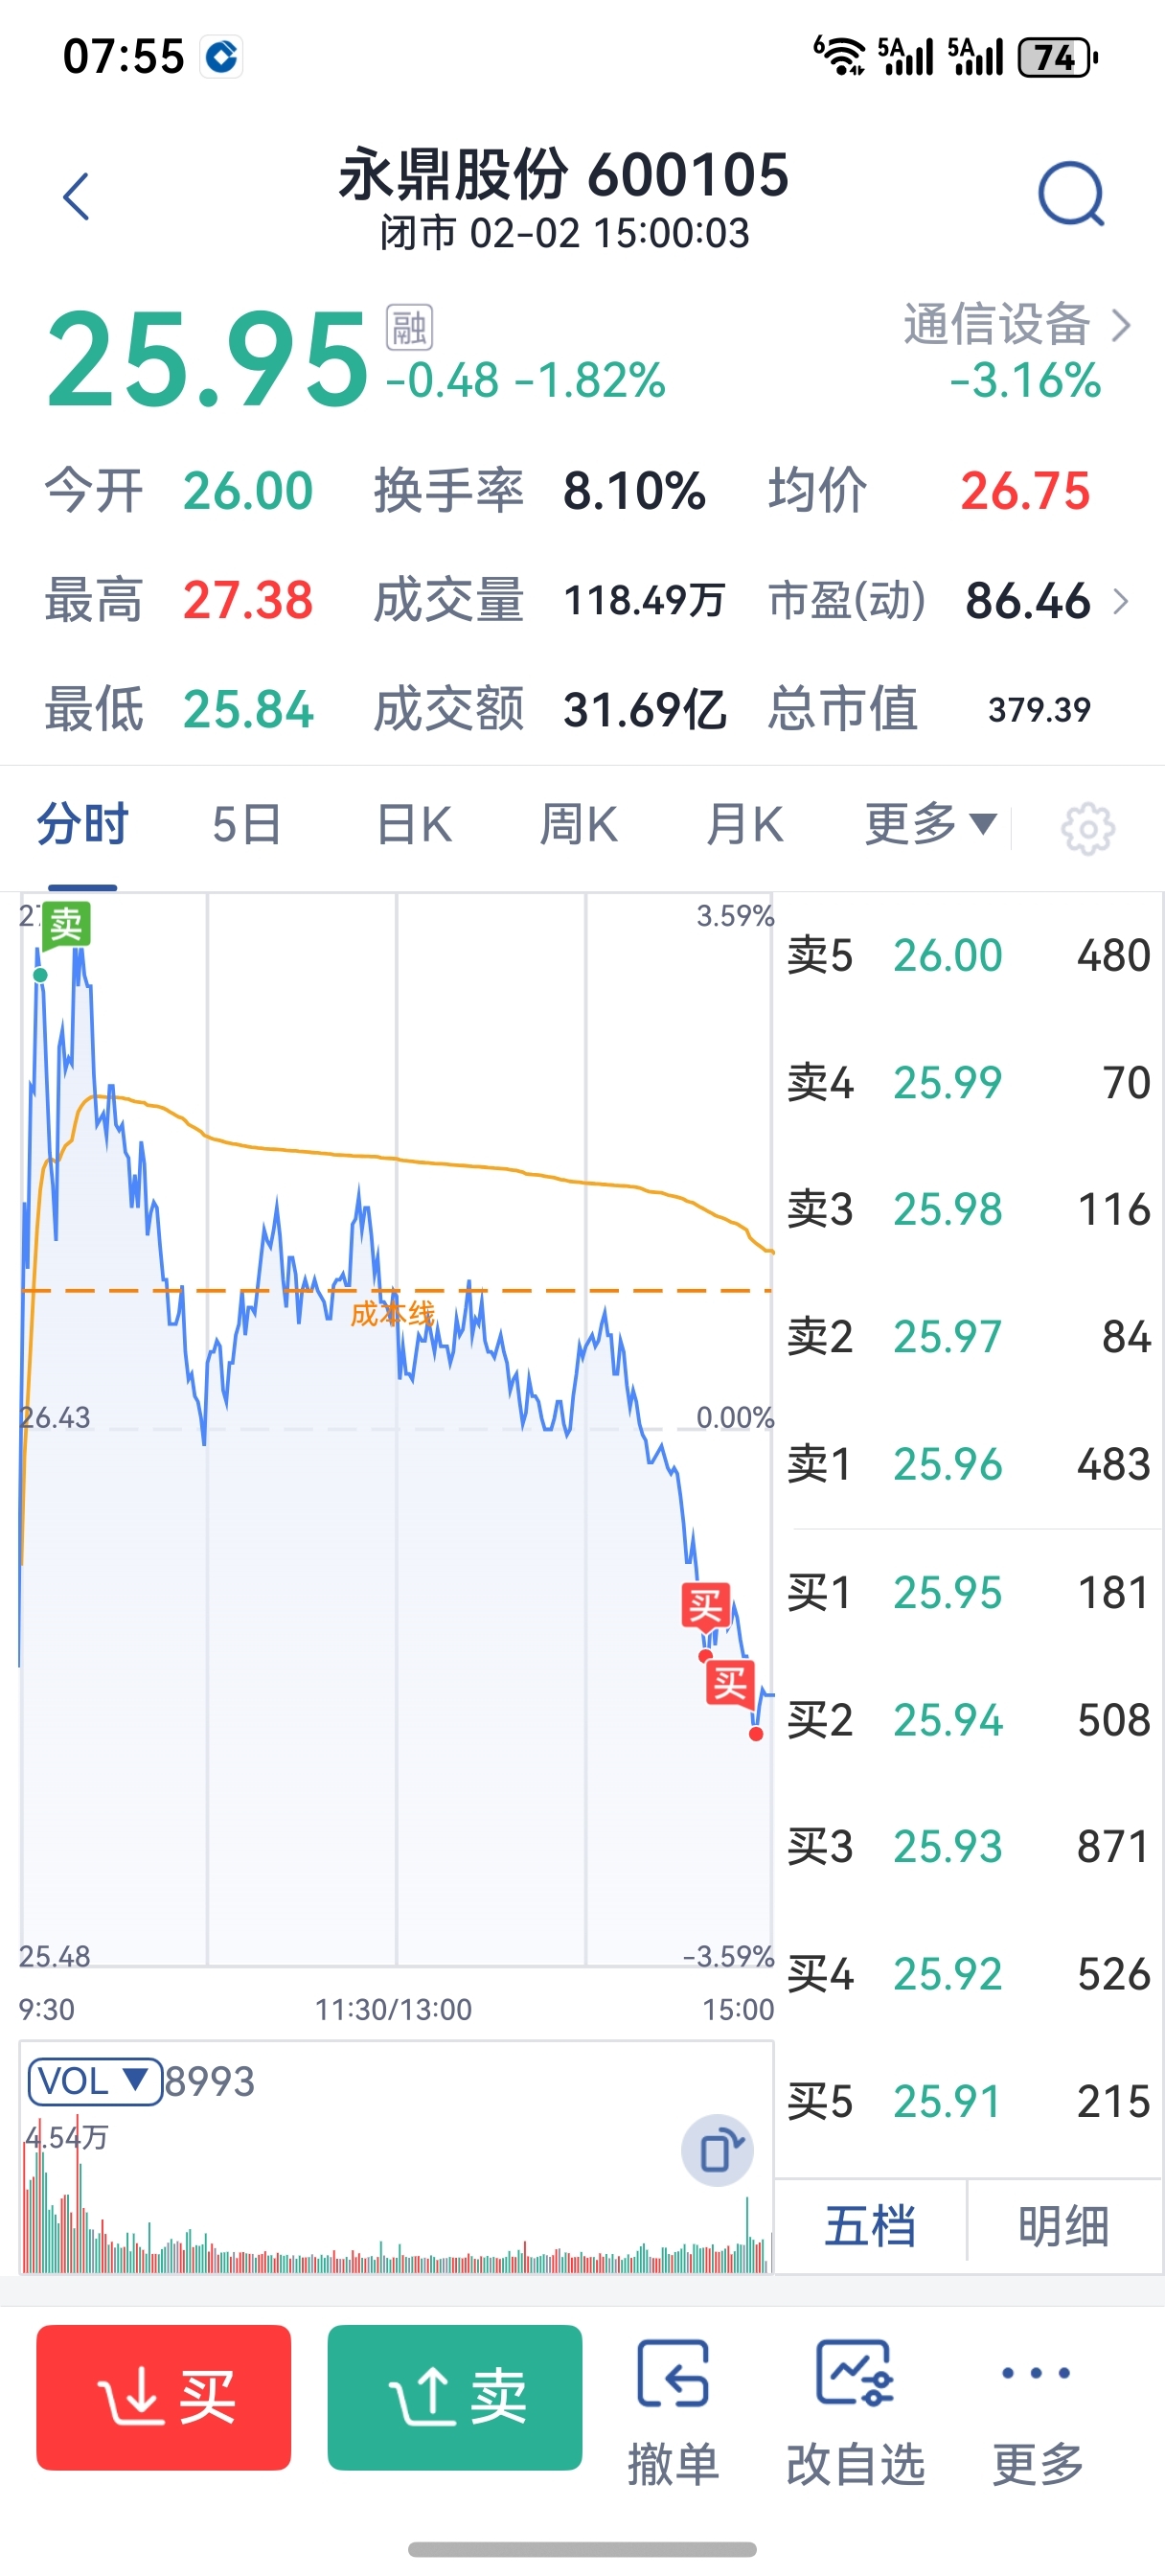Switch order book to 五档 view
The image size is (1165, 2576).
click(870, 2226)
